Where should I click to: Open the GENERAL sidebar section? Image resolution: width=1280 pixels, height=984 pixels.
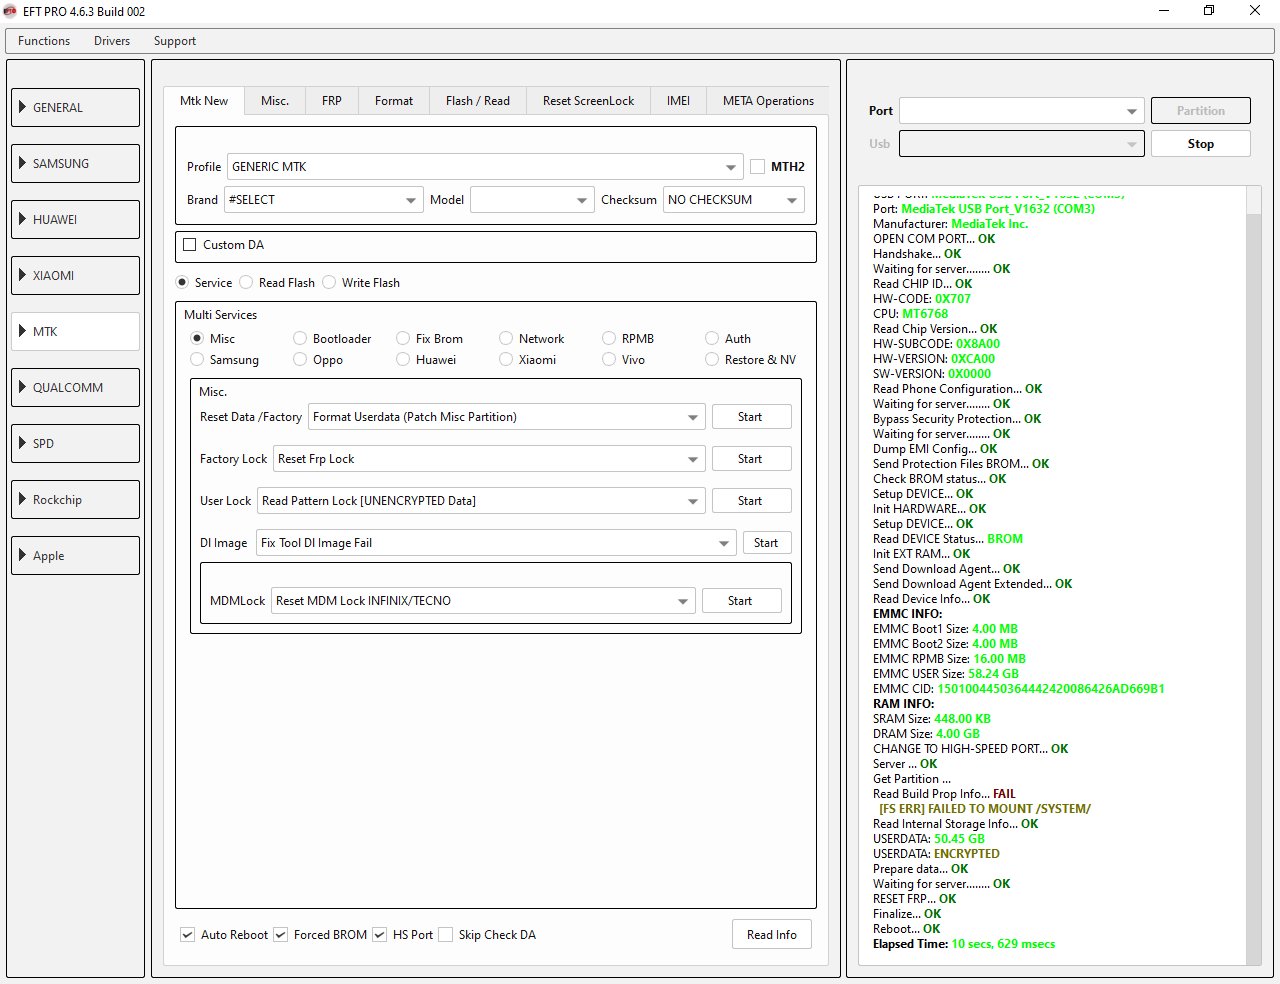(x=75, y=107)
